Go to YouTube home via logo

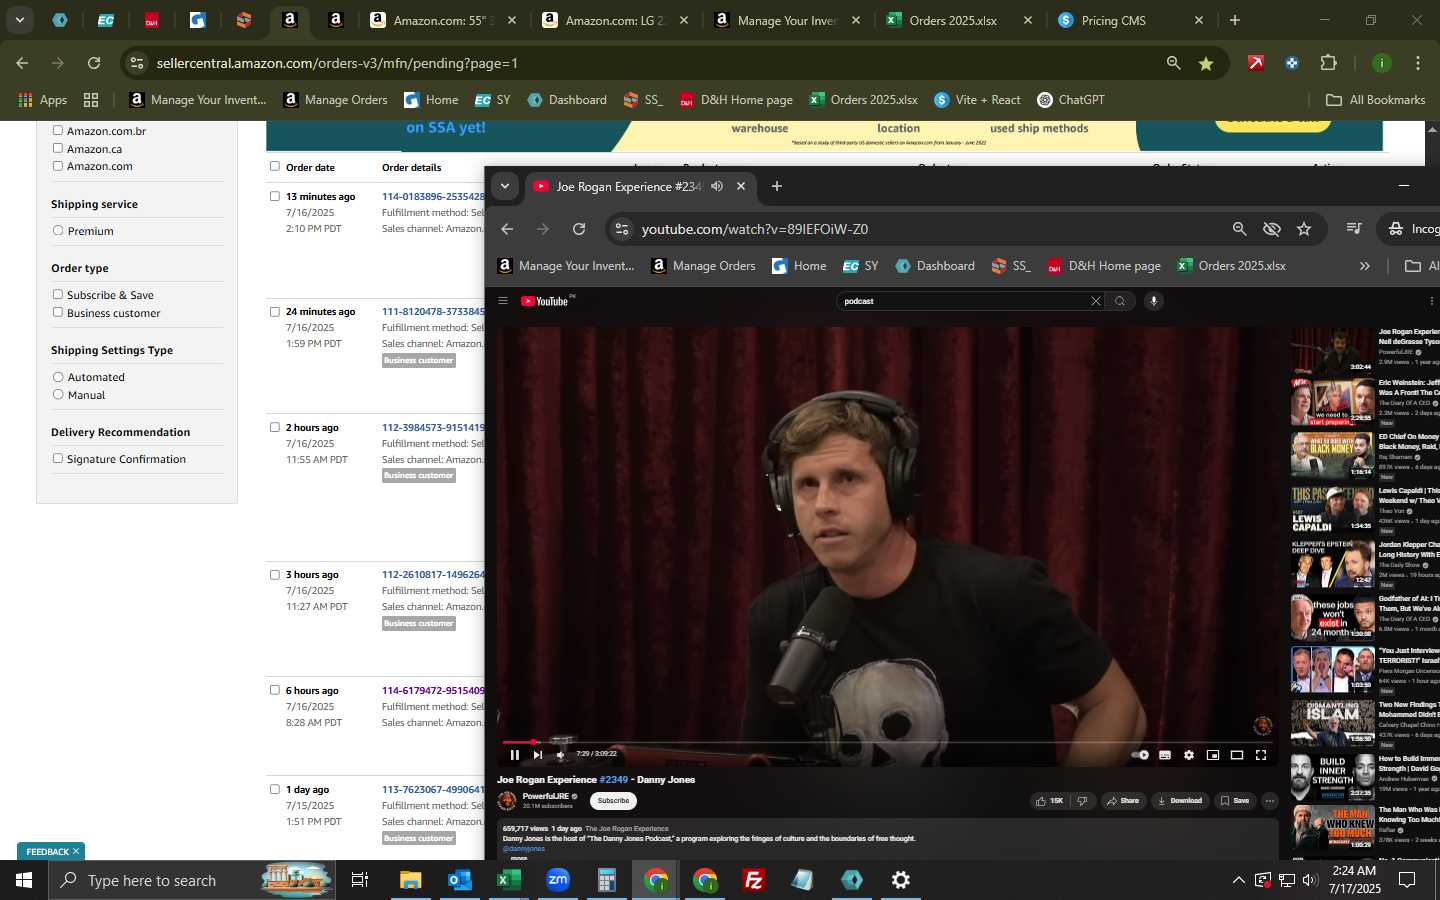tap(546, 301)
